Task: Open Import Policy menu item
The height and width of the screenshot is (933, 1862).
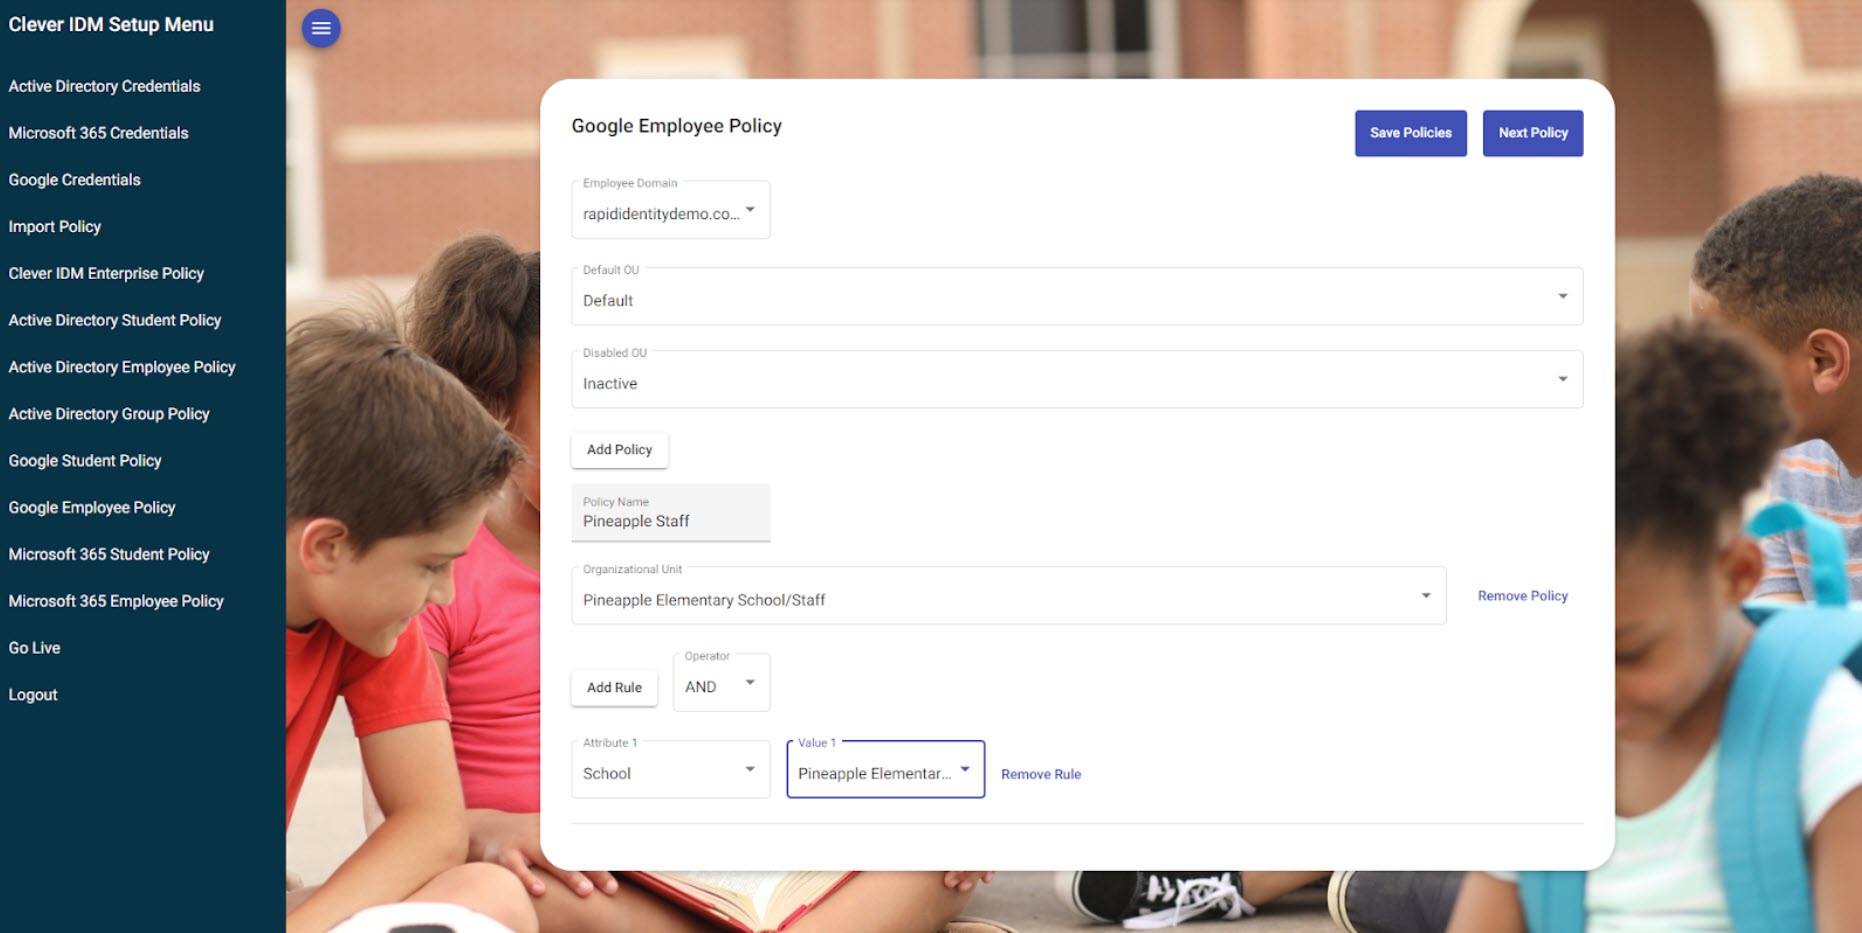Action: pyautogui.click(x=55, y=227)
